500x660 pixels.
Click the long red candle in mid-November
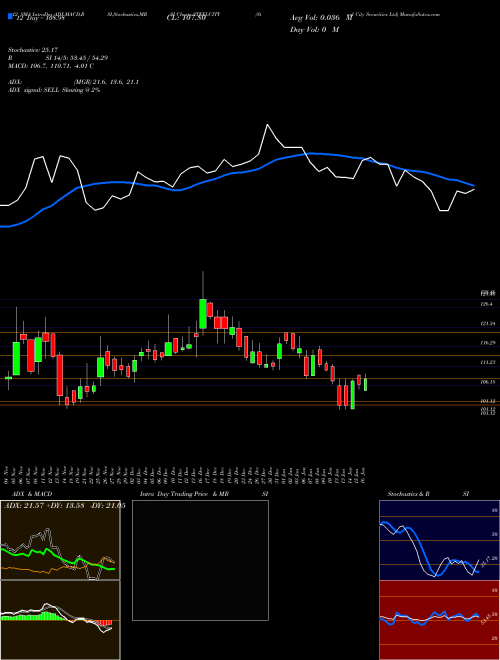coord(60,375)
